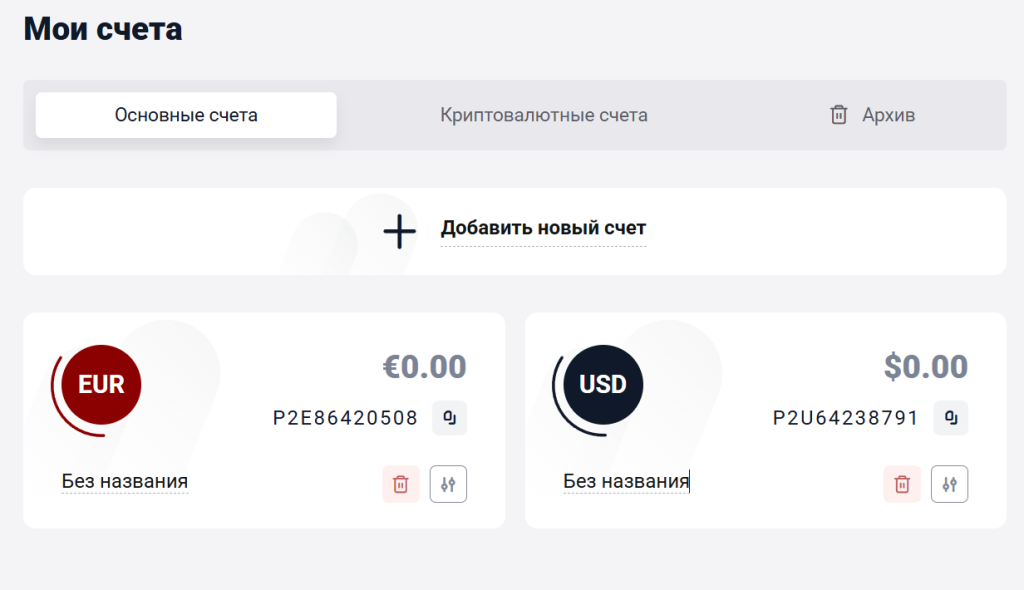The height and width of the screenshot is (590, 1024).
Task: Click the Добавить новый счет link
Action: 543,228
